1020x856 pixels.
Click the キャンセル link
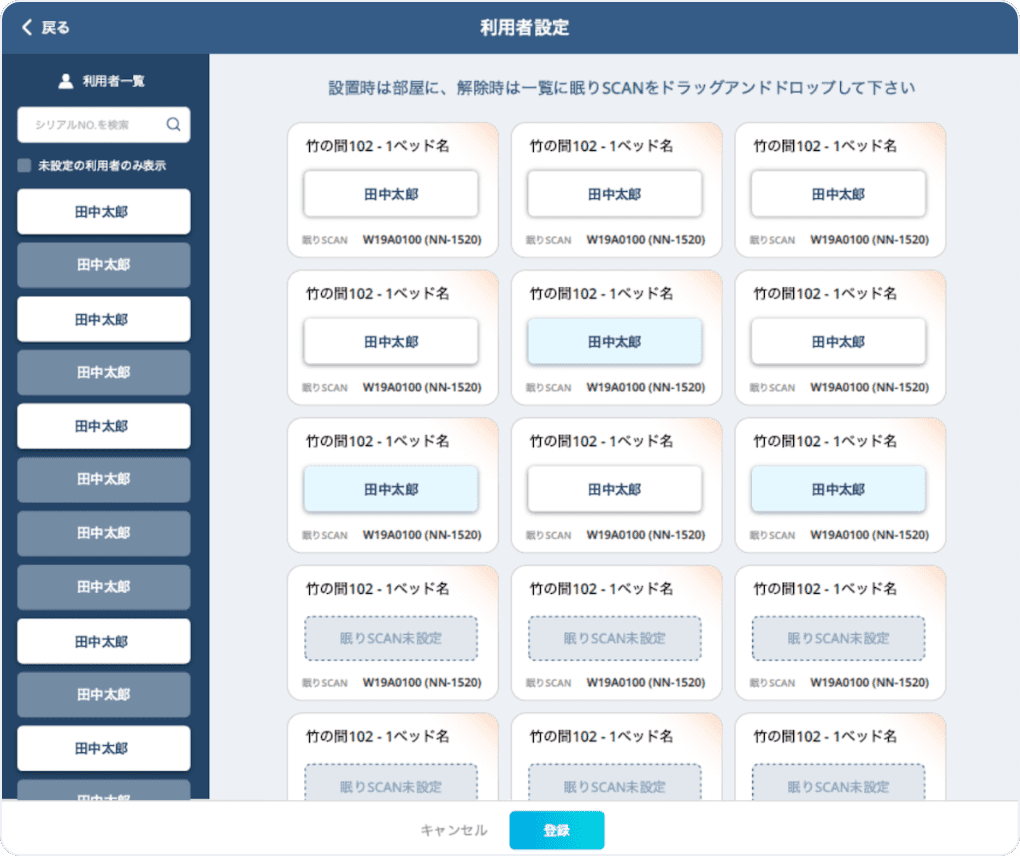click(x=453, y=830)
